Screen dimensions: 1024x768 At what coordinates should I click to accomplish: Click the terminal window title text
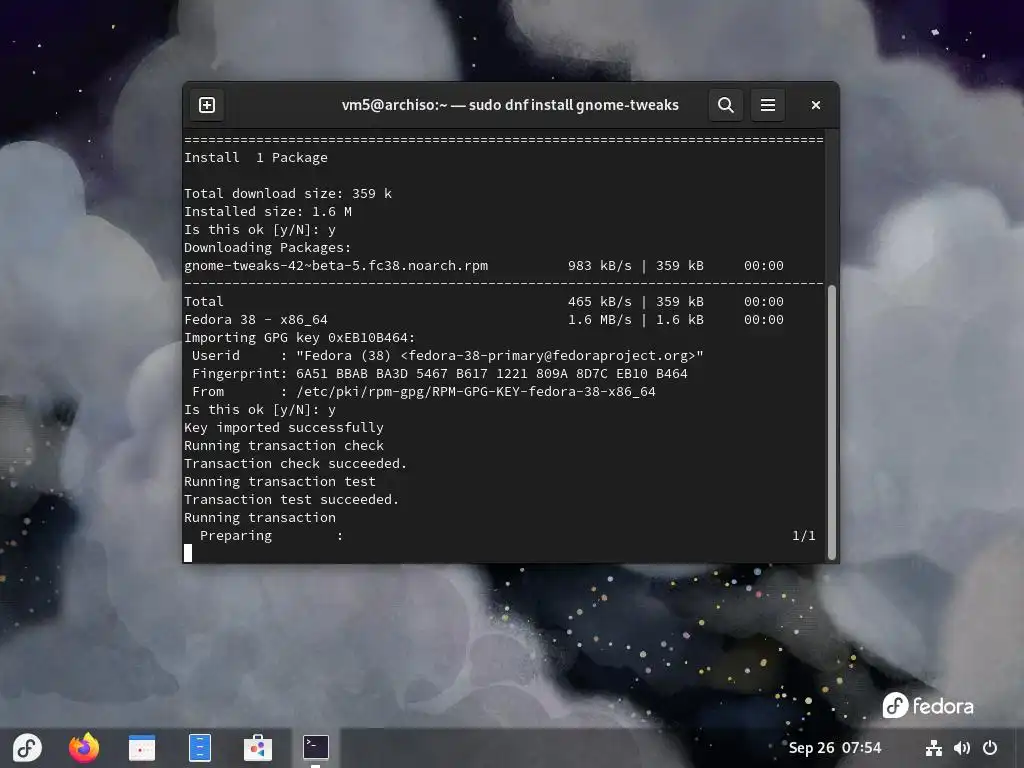click(510, 105)
